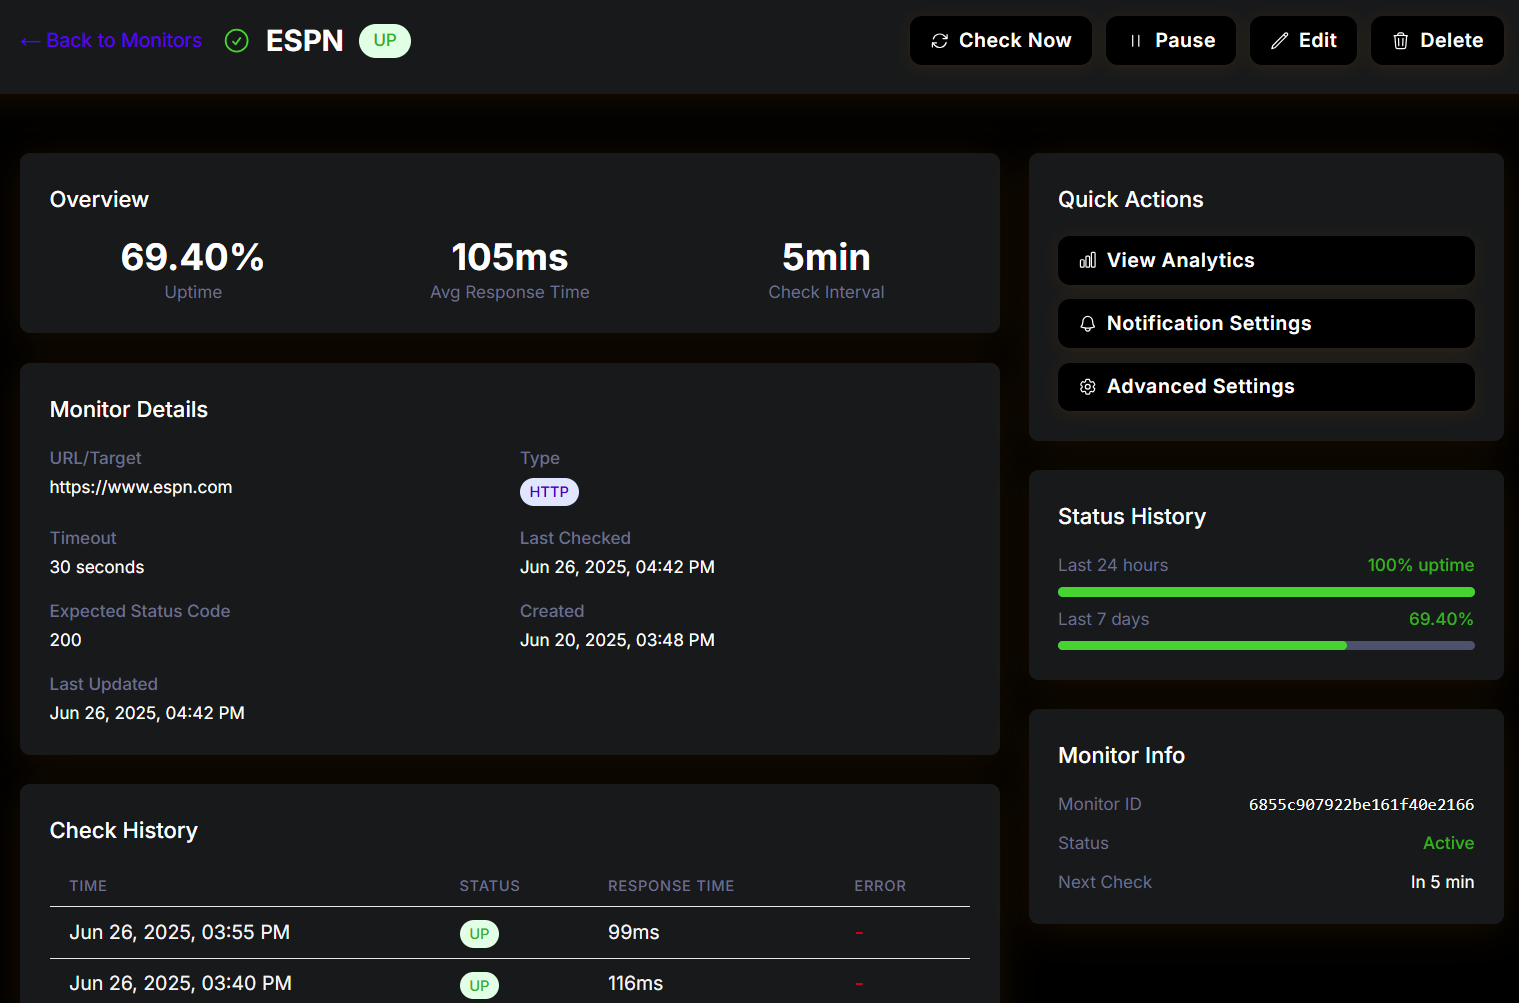This screenshot has width=1519, height=1003.
Task: Click the 69.40% uptime value in Overview
Action: coord(193,257)
